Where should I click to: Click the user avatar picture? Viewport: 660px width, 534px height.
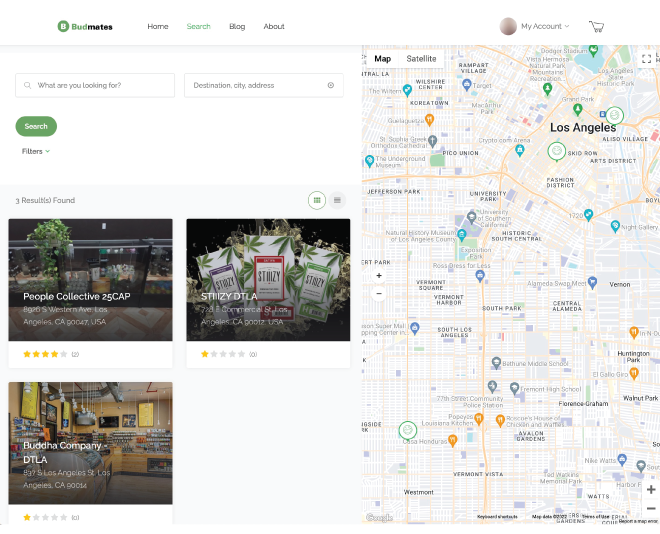click(508, 27)
